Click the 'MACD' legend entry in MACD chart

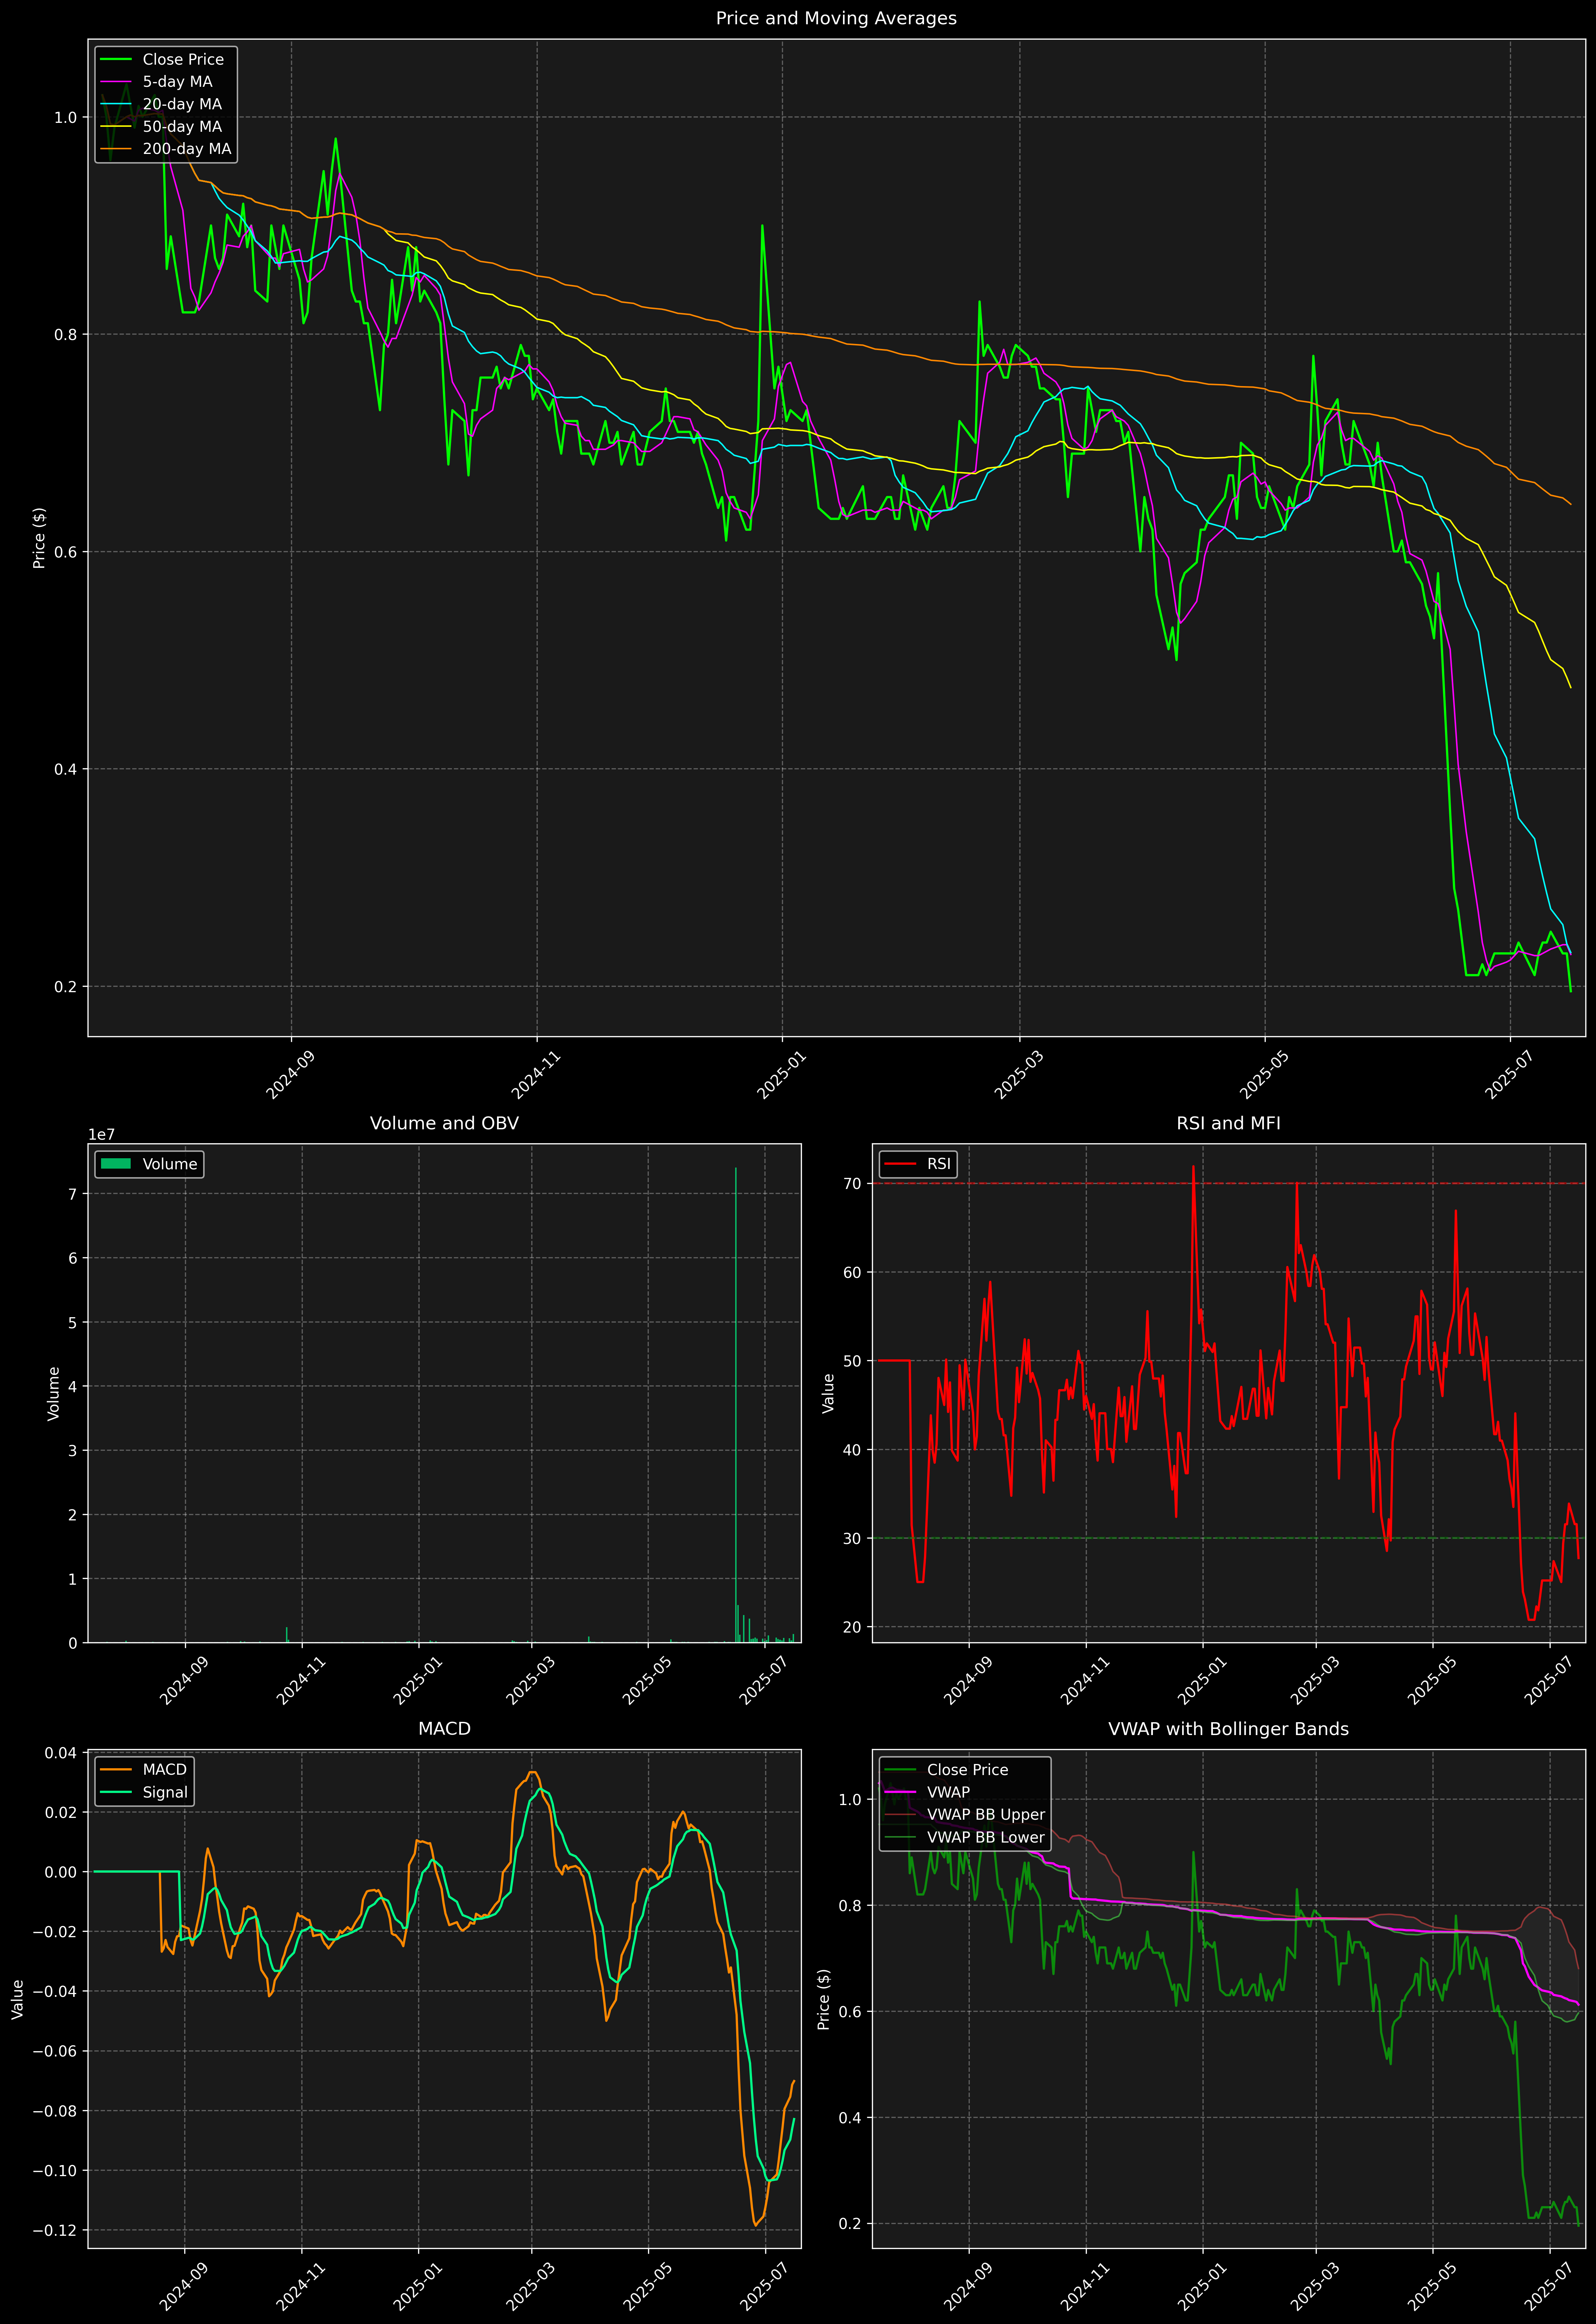pyautogui.click(x=144, y=1770)
